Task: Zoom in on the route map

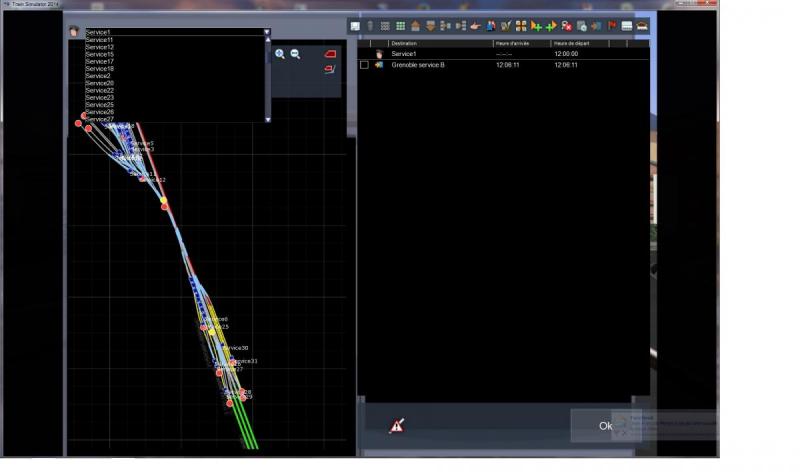Action: click(280, 54)
